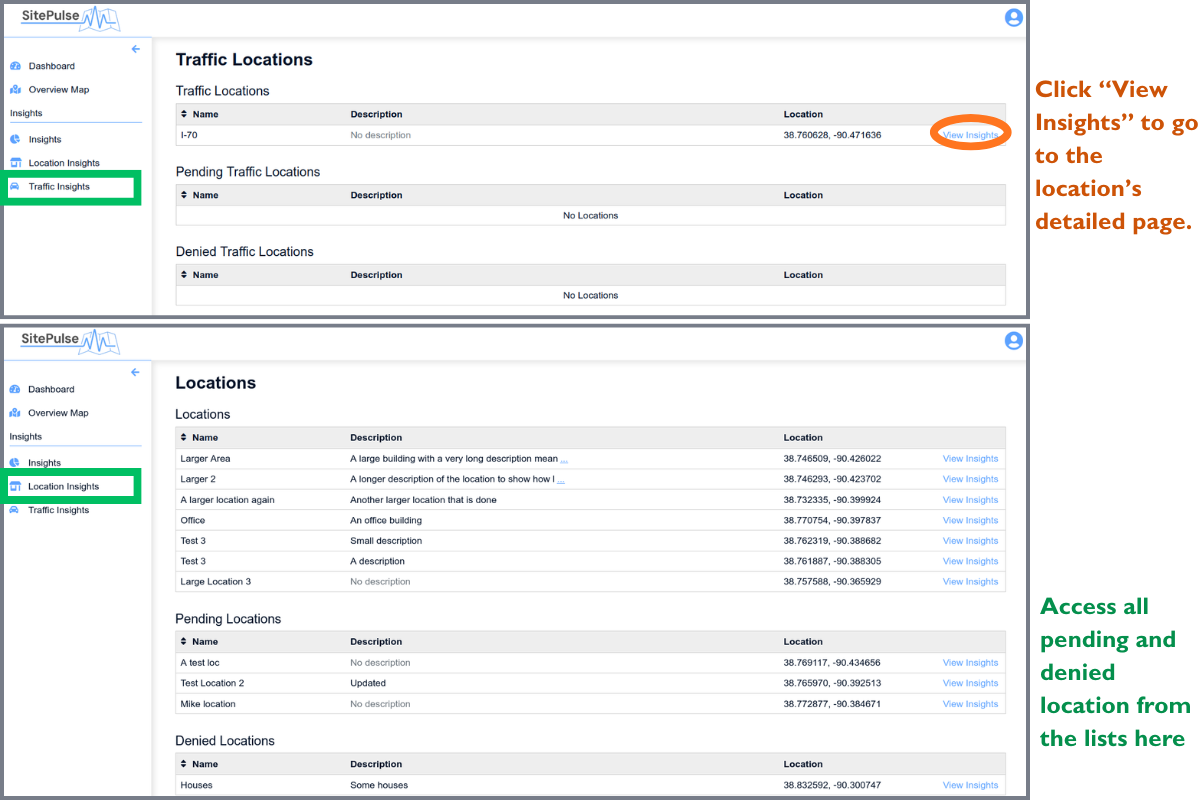
Task: Open the profile avatar on the Locations page
Action: [1014, 341]
